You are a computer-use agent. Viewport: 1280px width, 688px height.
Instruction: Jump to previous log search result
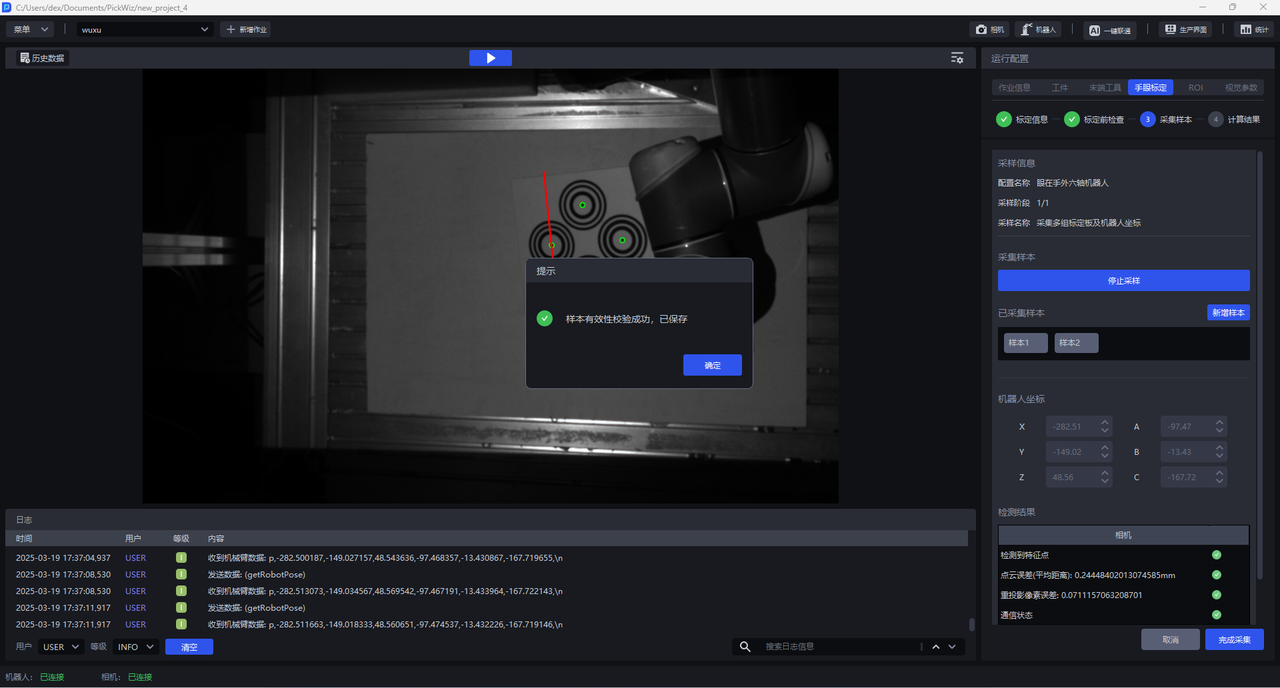pyautogui.click(x=936, y=647)
